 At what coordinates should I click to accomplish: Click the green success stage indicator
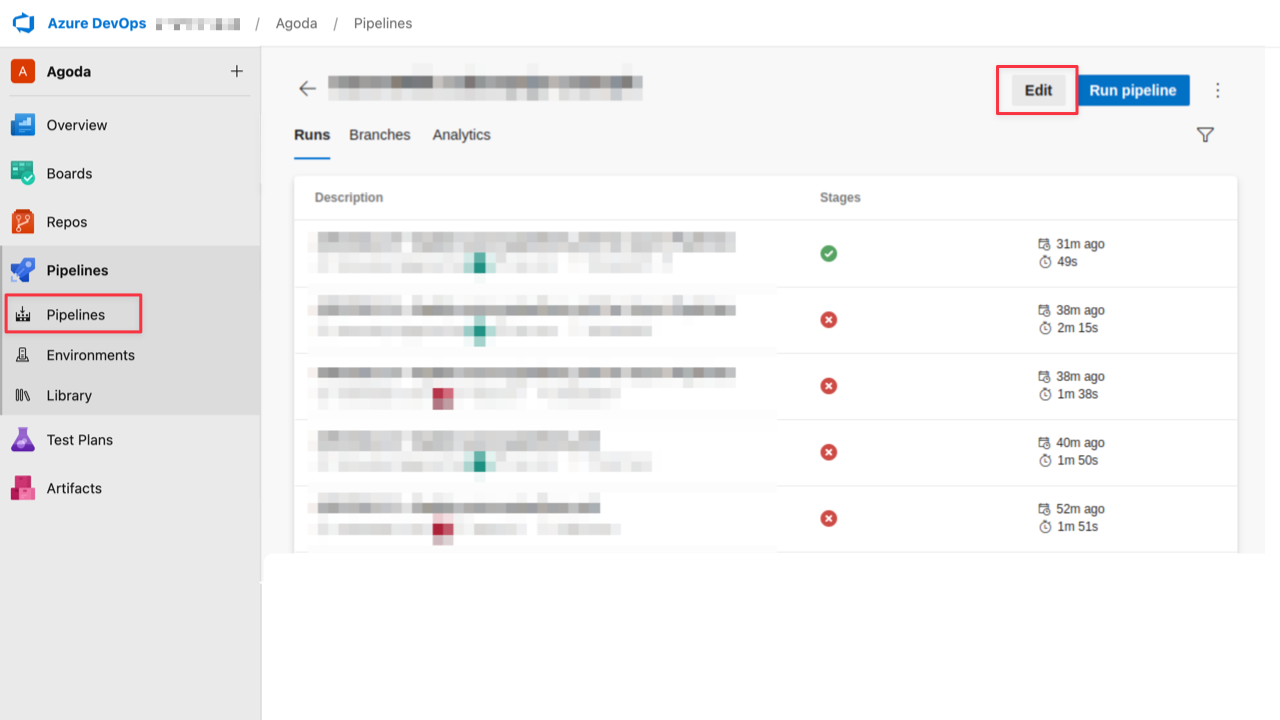pos(828,253)
